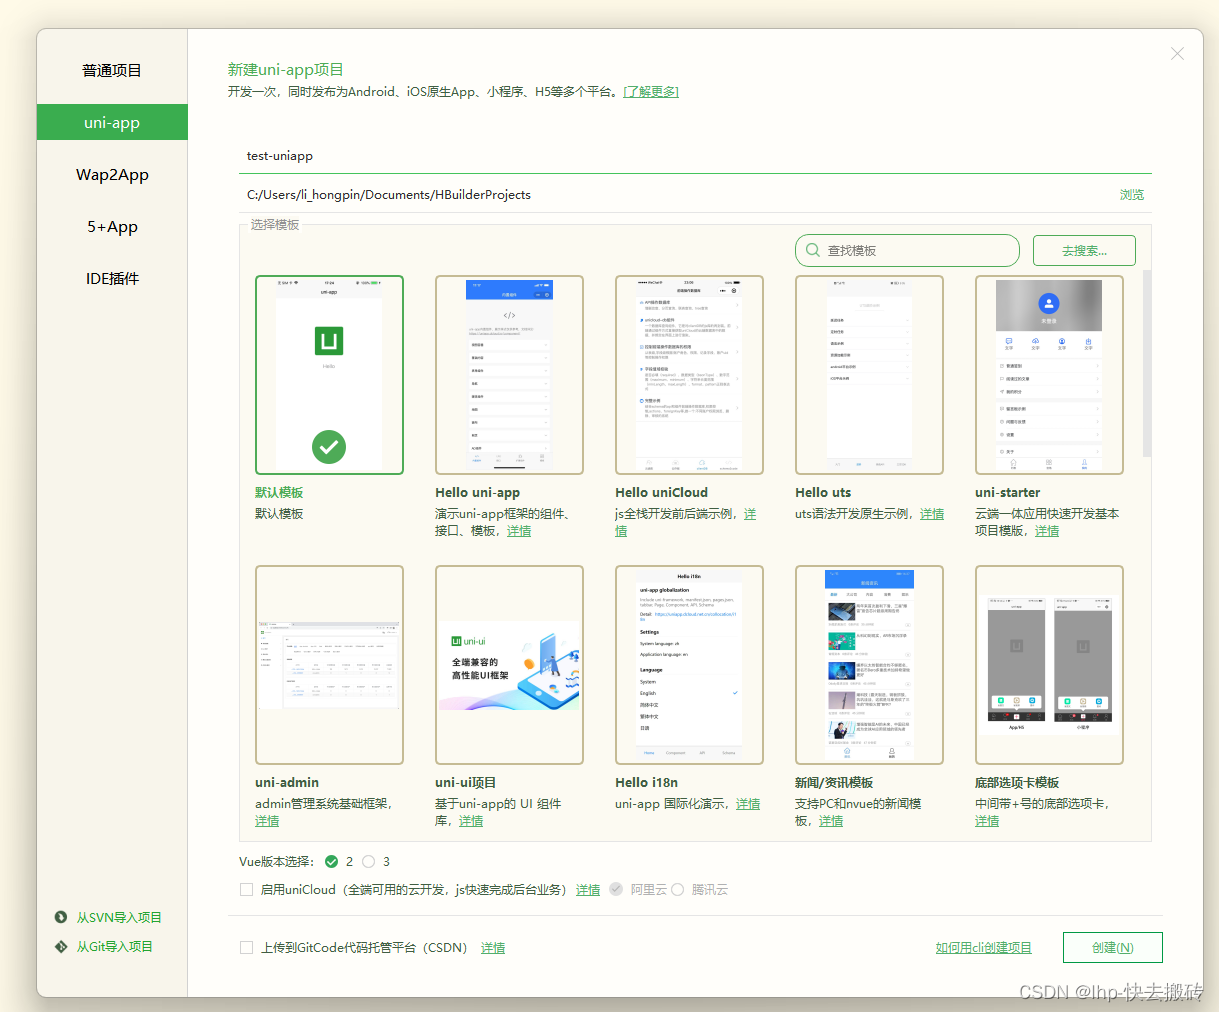
Task: Select the Hello i18n template thumbnail
Action: pos(689,665)
